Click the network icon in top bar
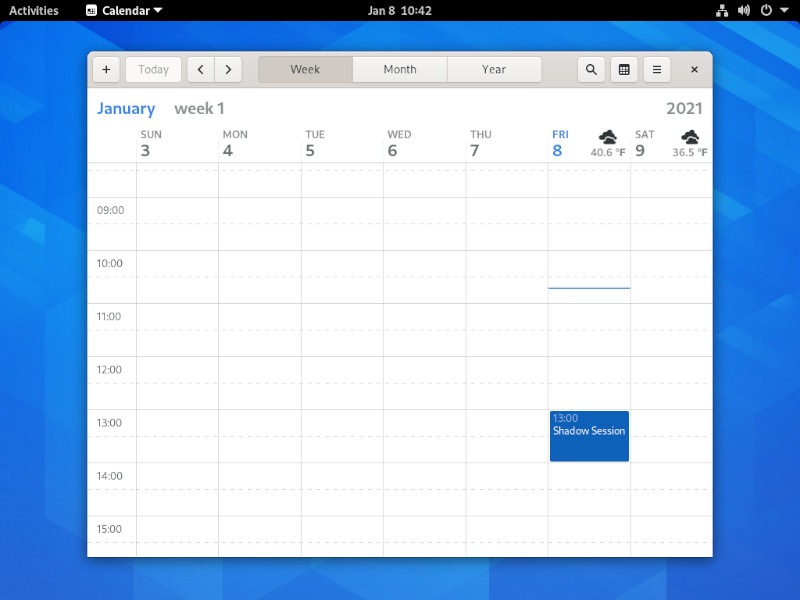Image resolution: width=800 pixels, height=600 pixels. point(722,10)
